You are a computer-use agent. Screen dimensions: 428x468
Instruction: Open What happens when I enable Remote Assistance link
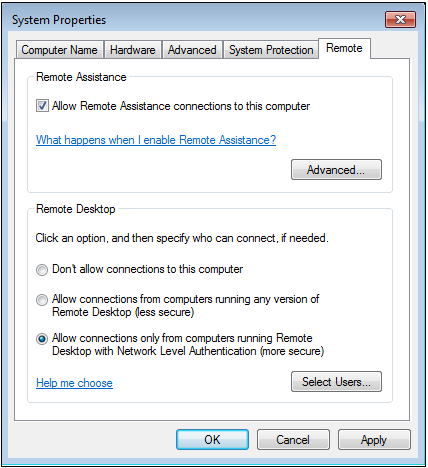(x=156, y=140)
